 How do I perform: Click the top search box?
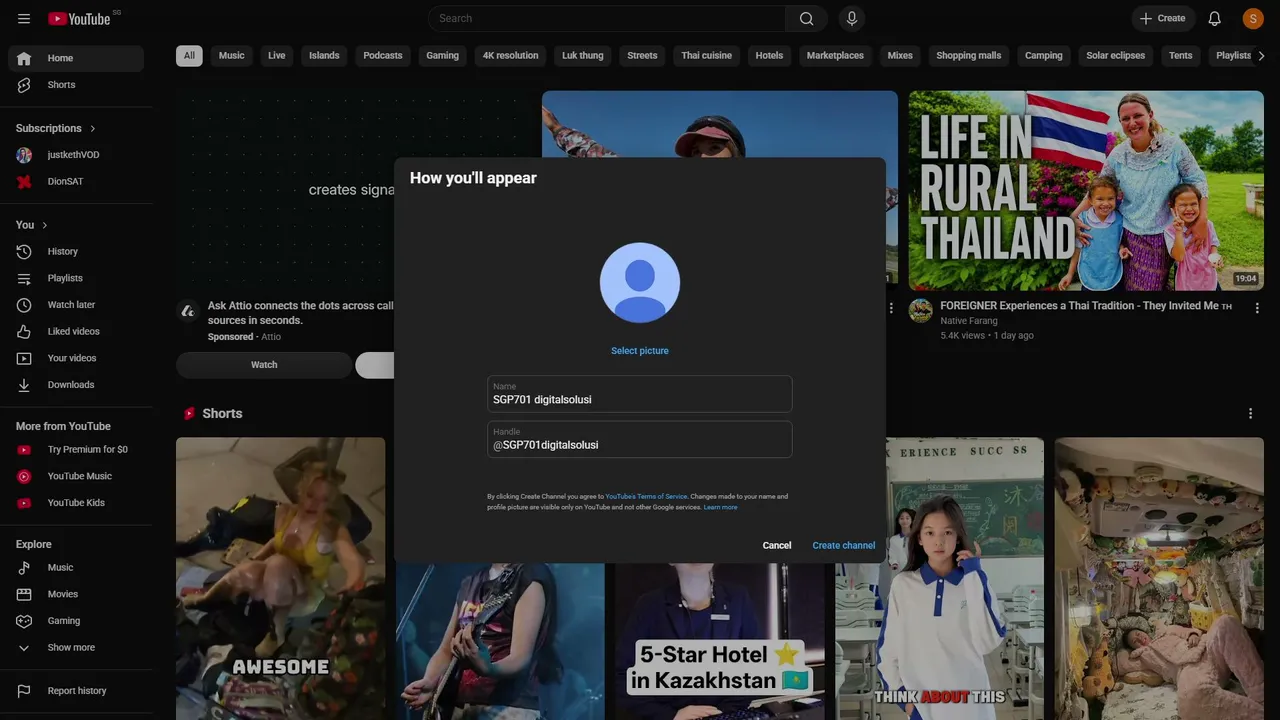[x=607, y=18]
